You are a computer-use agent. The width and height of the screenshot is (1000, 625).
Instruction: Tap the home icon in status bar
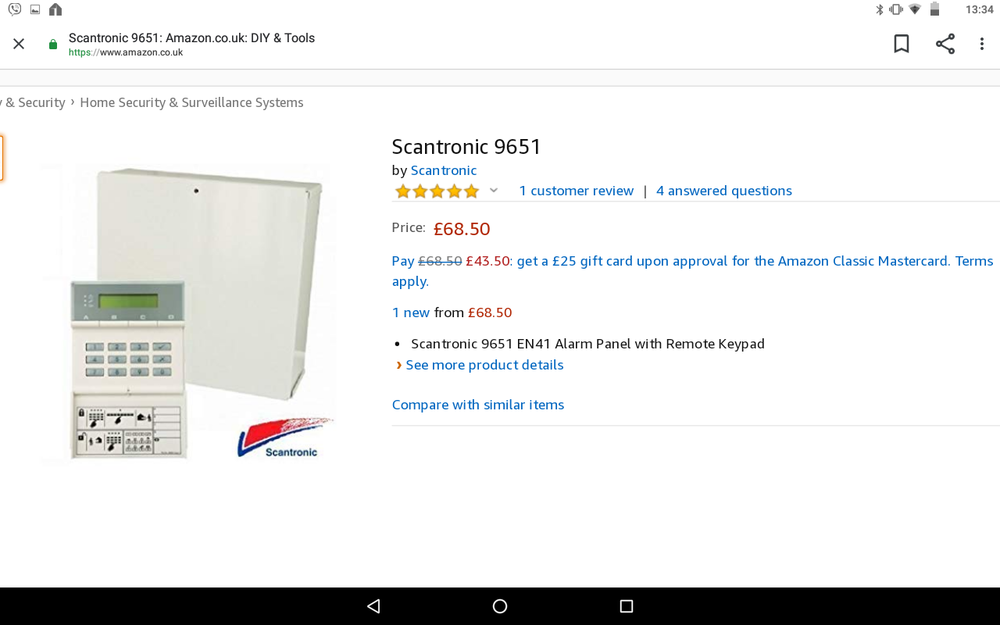click(x=55, y=10)
